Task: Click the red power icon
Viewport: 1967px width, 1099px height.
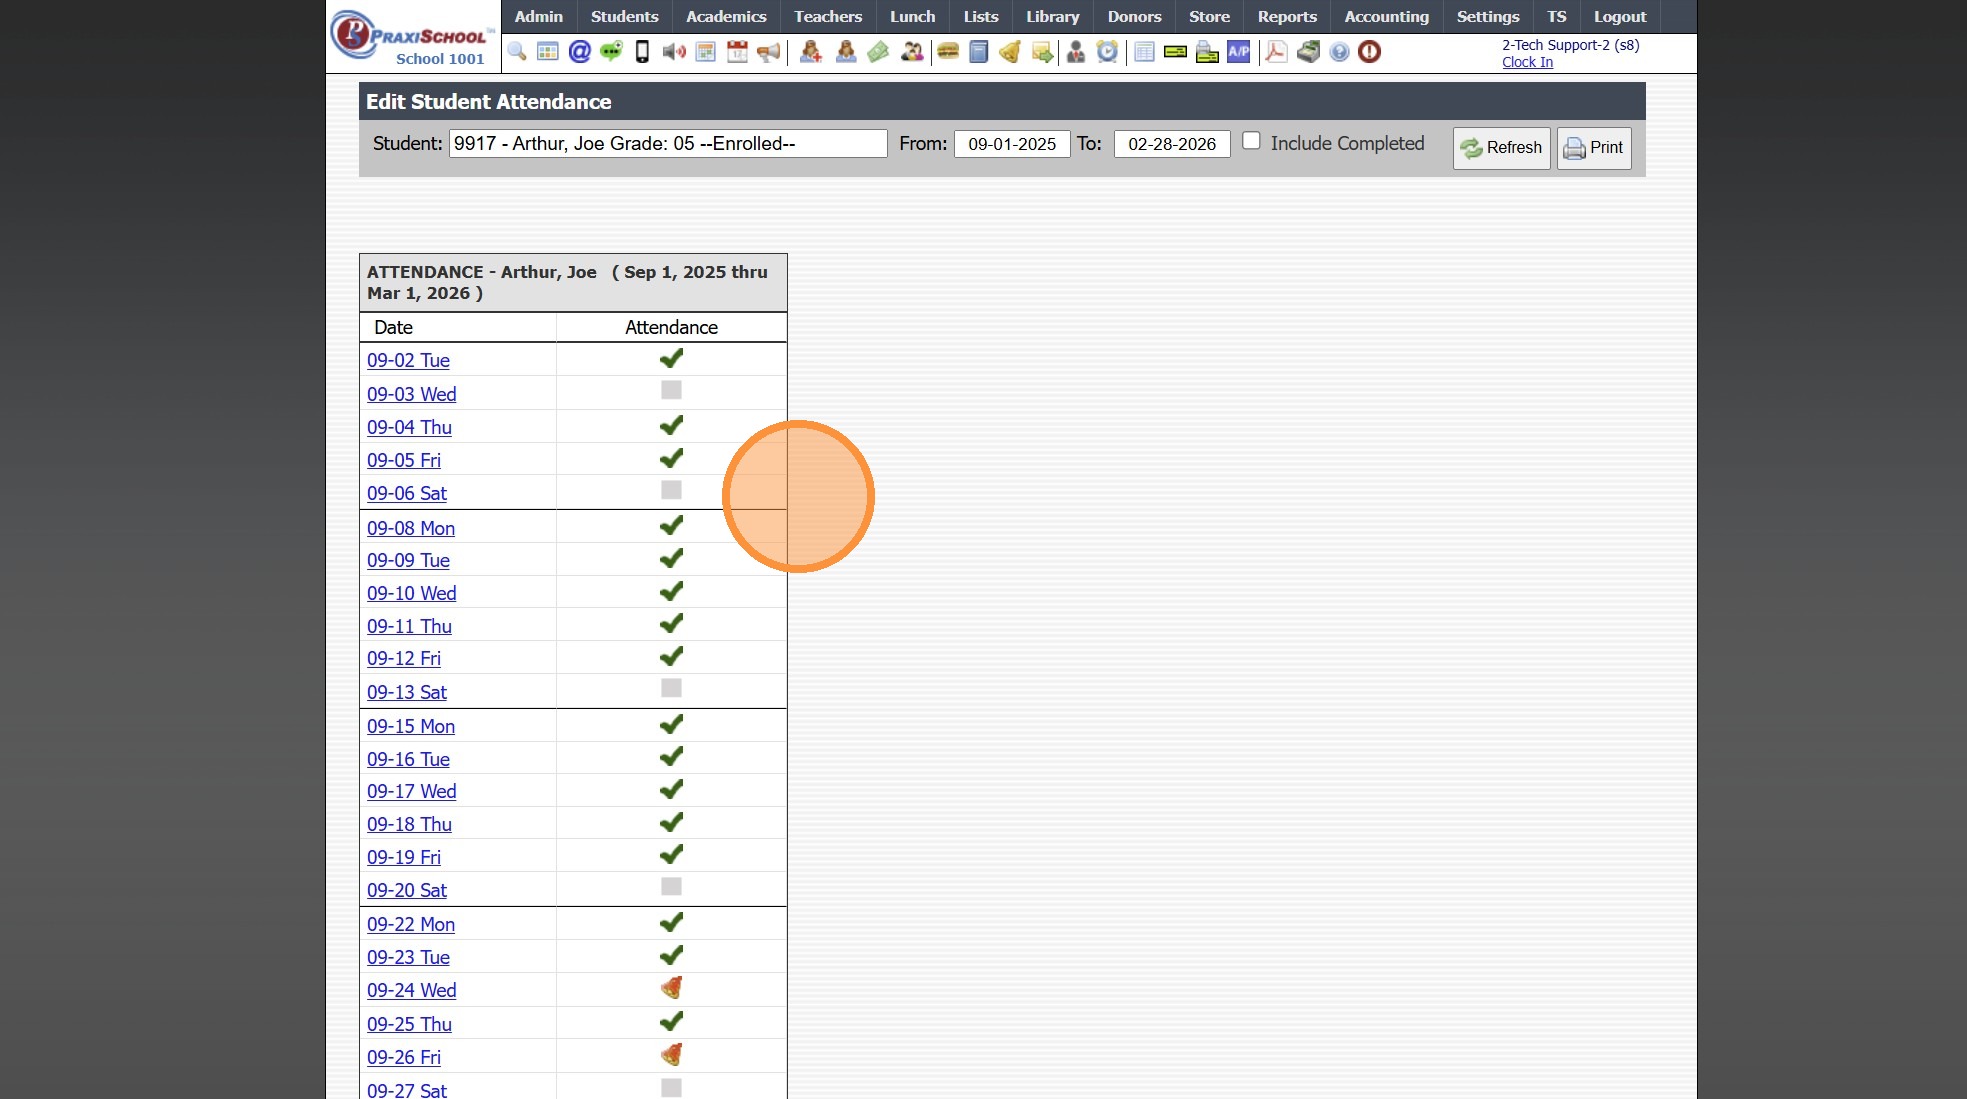Action: [x=1370, y=52]
